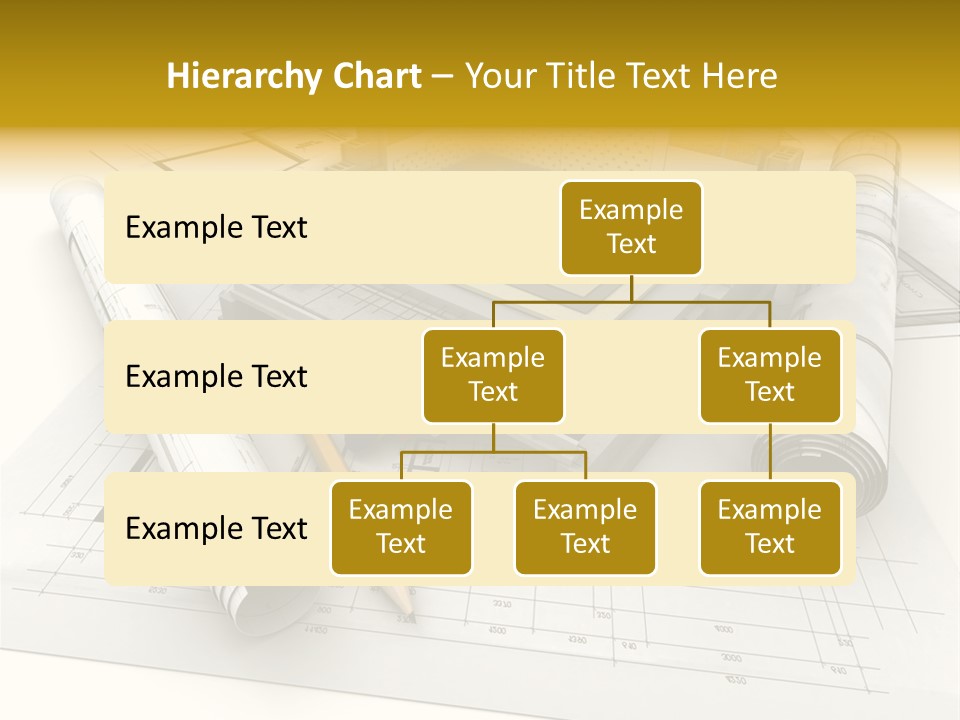Click the right second-level Example Text box
960x720 pixels.
(x=770, y=375)
